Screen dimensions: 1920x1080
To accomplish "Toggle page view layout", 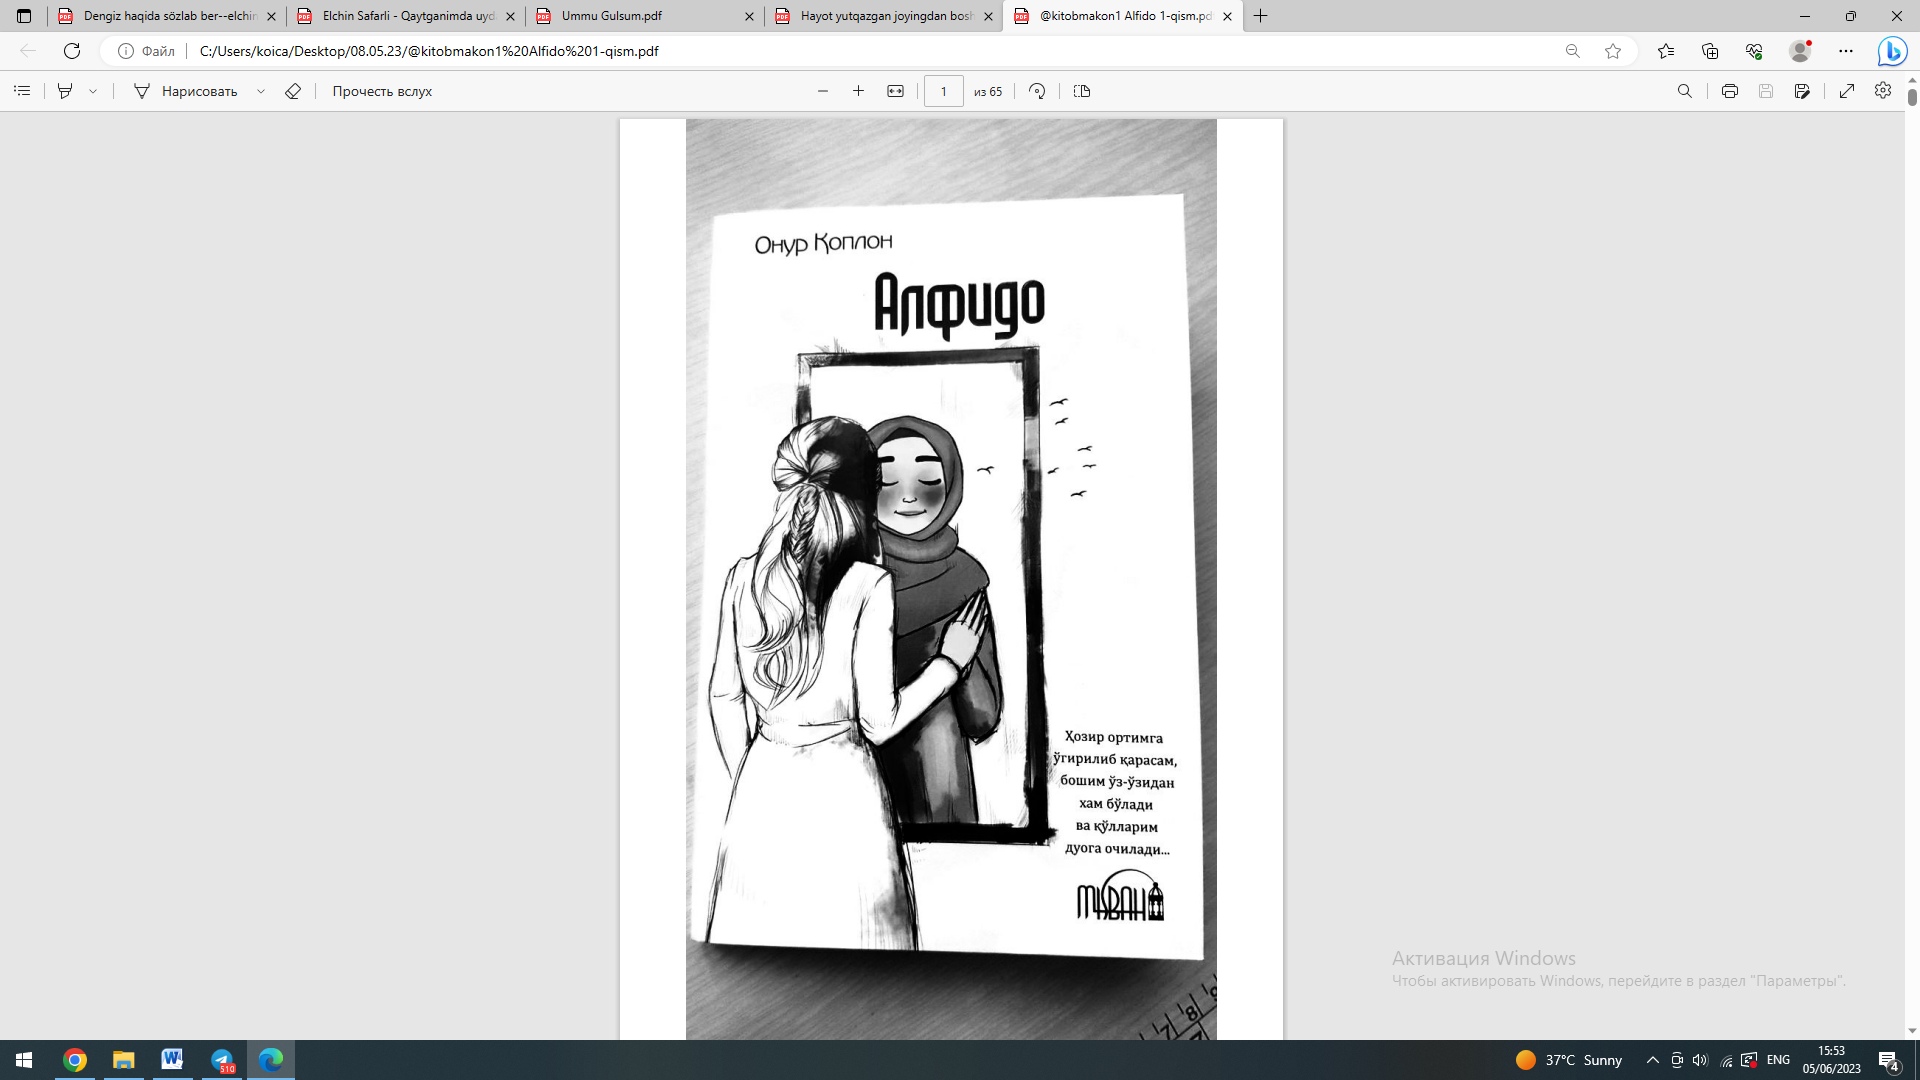I will [1081, 91].
